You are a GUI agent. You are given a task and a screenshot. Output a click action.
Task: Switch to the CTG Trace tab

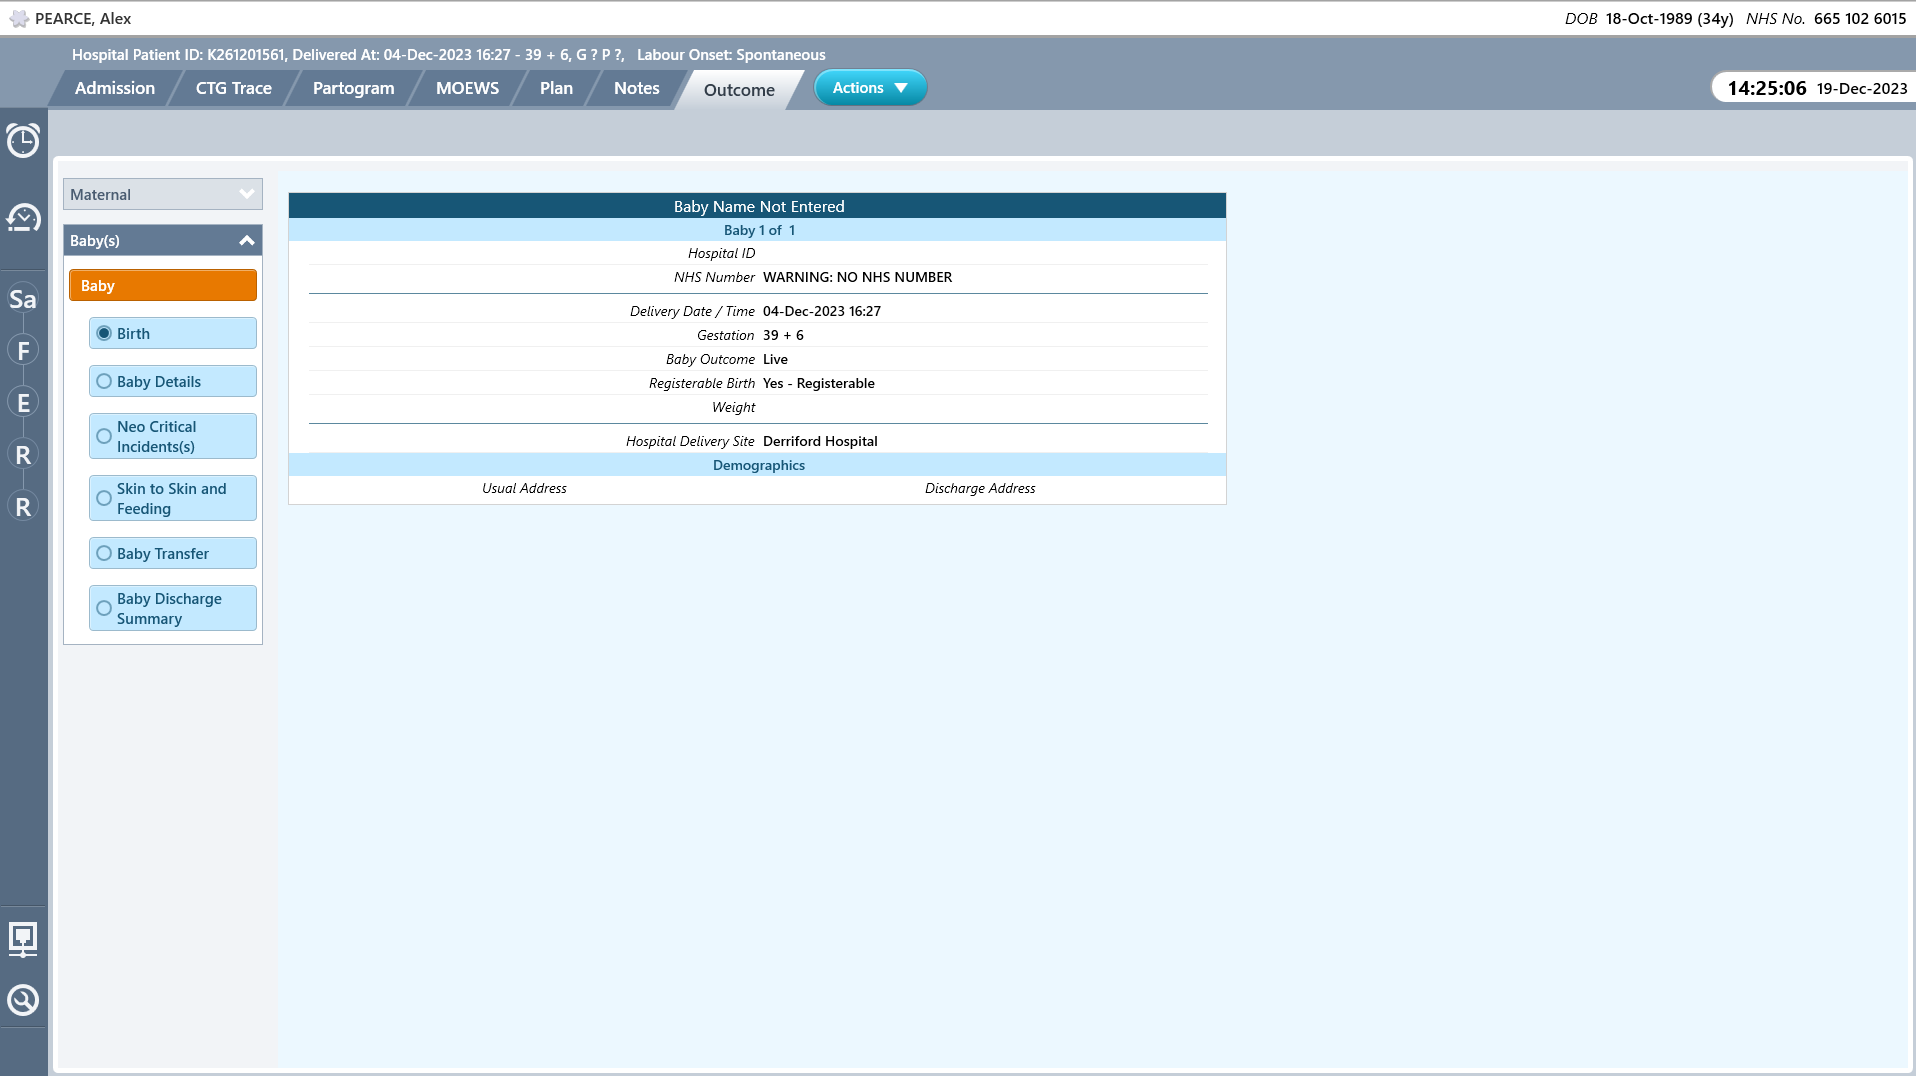tap(234, 88)
